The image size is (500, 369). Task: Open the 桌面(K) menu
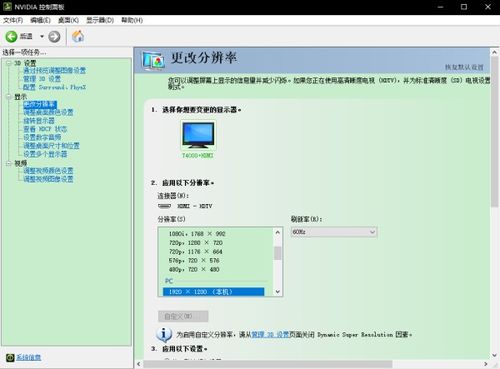pyautogui.click(x=68, y=20)
